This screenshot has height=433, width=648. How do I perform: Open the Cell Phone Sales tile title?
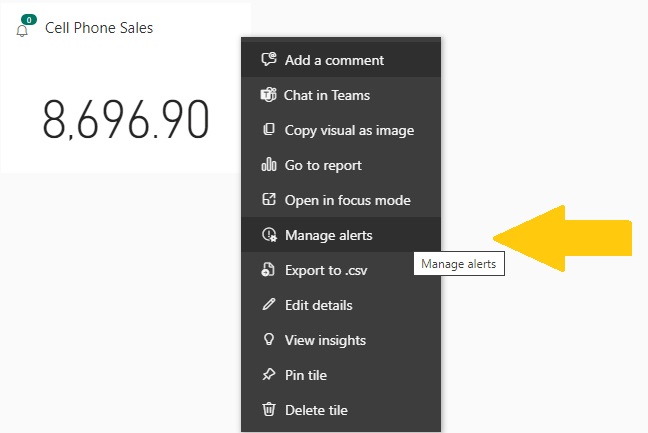coord(99,28)
